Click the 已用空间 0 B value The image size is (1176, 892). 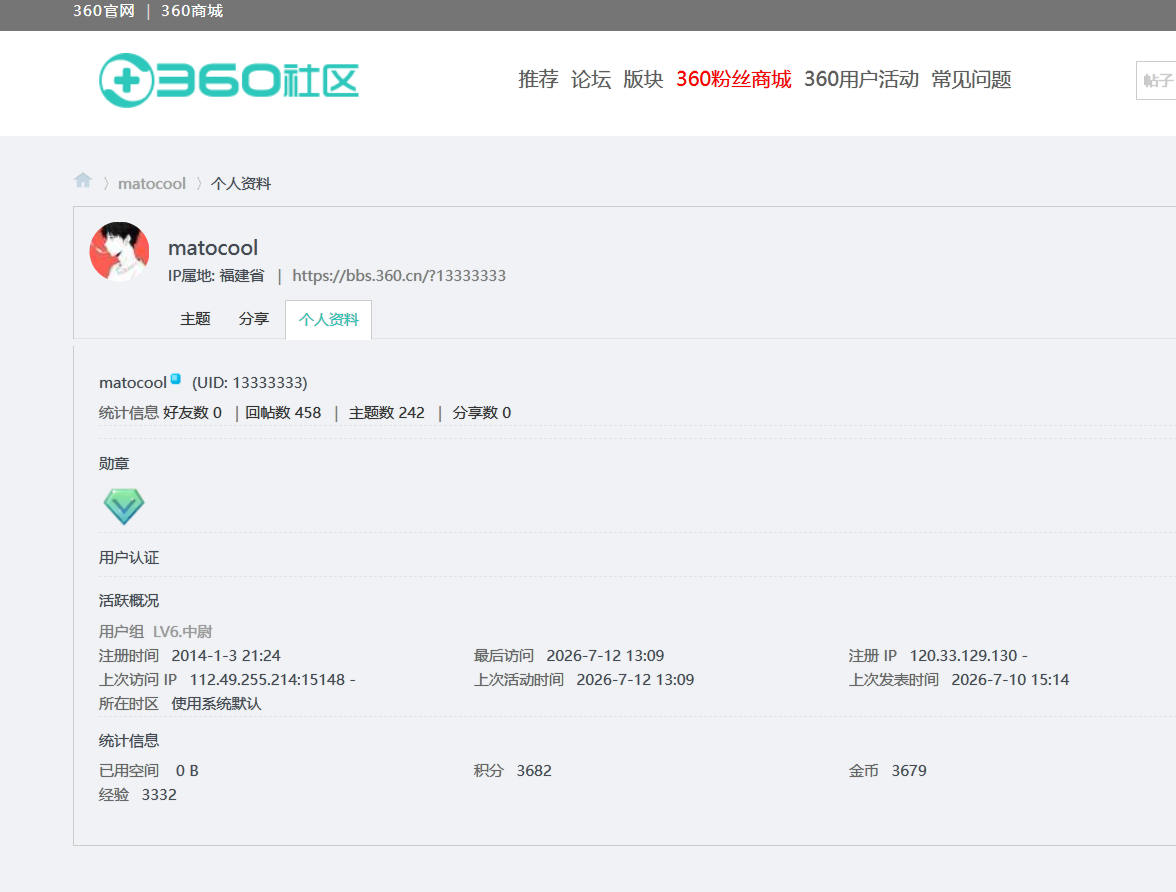pos(187,770)
